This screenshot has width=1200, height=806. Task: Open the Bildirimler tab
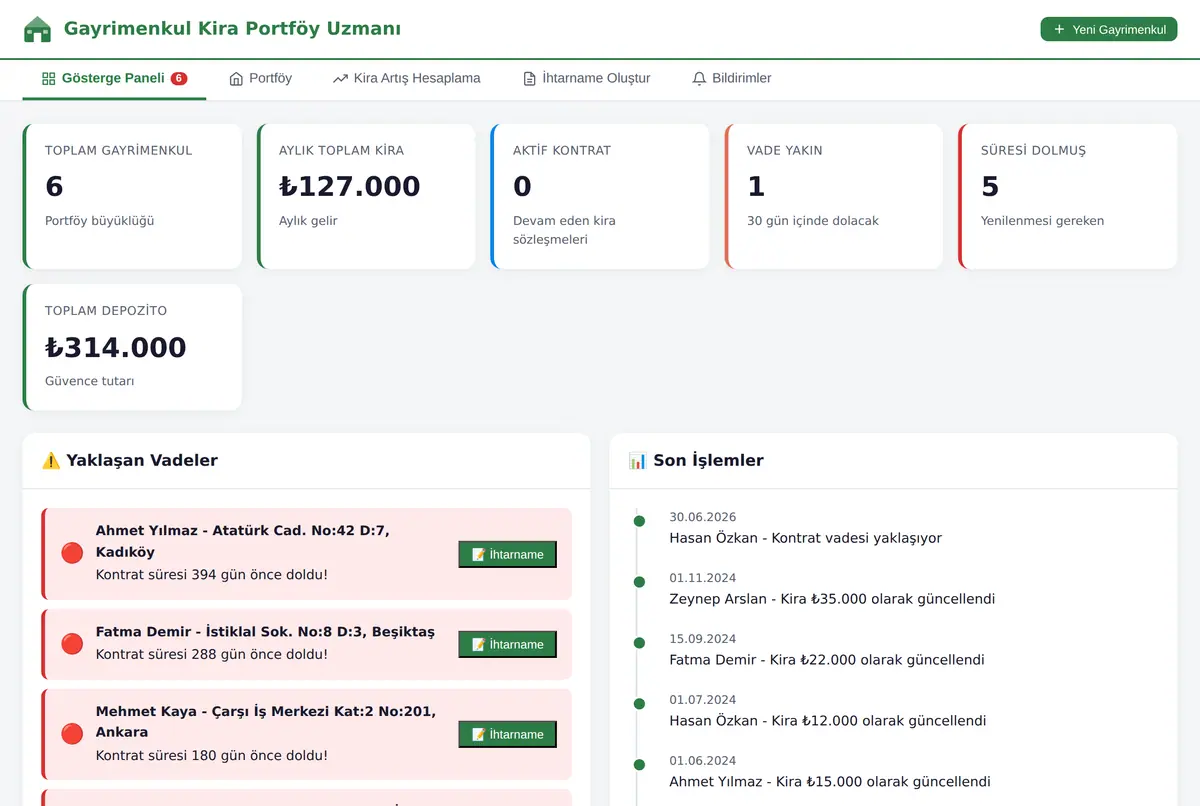click(x=732, y=78)
